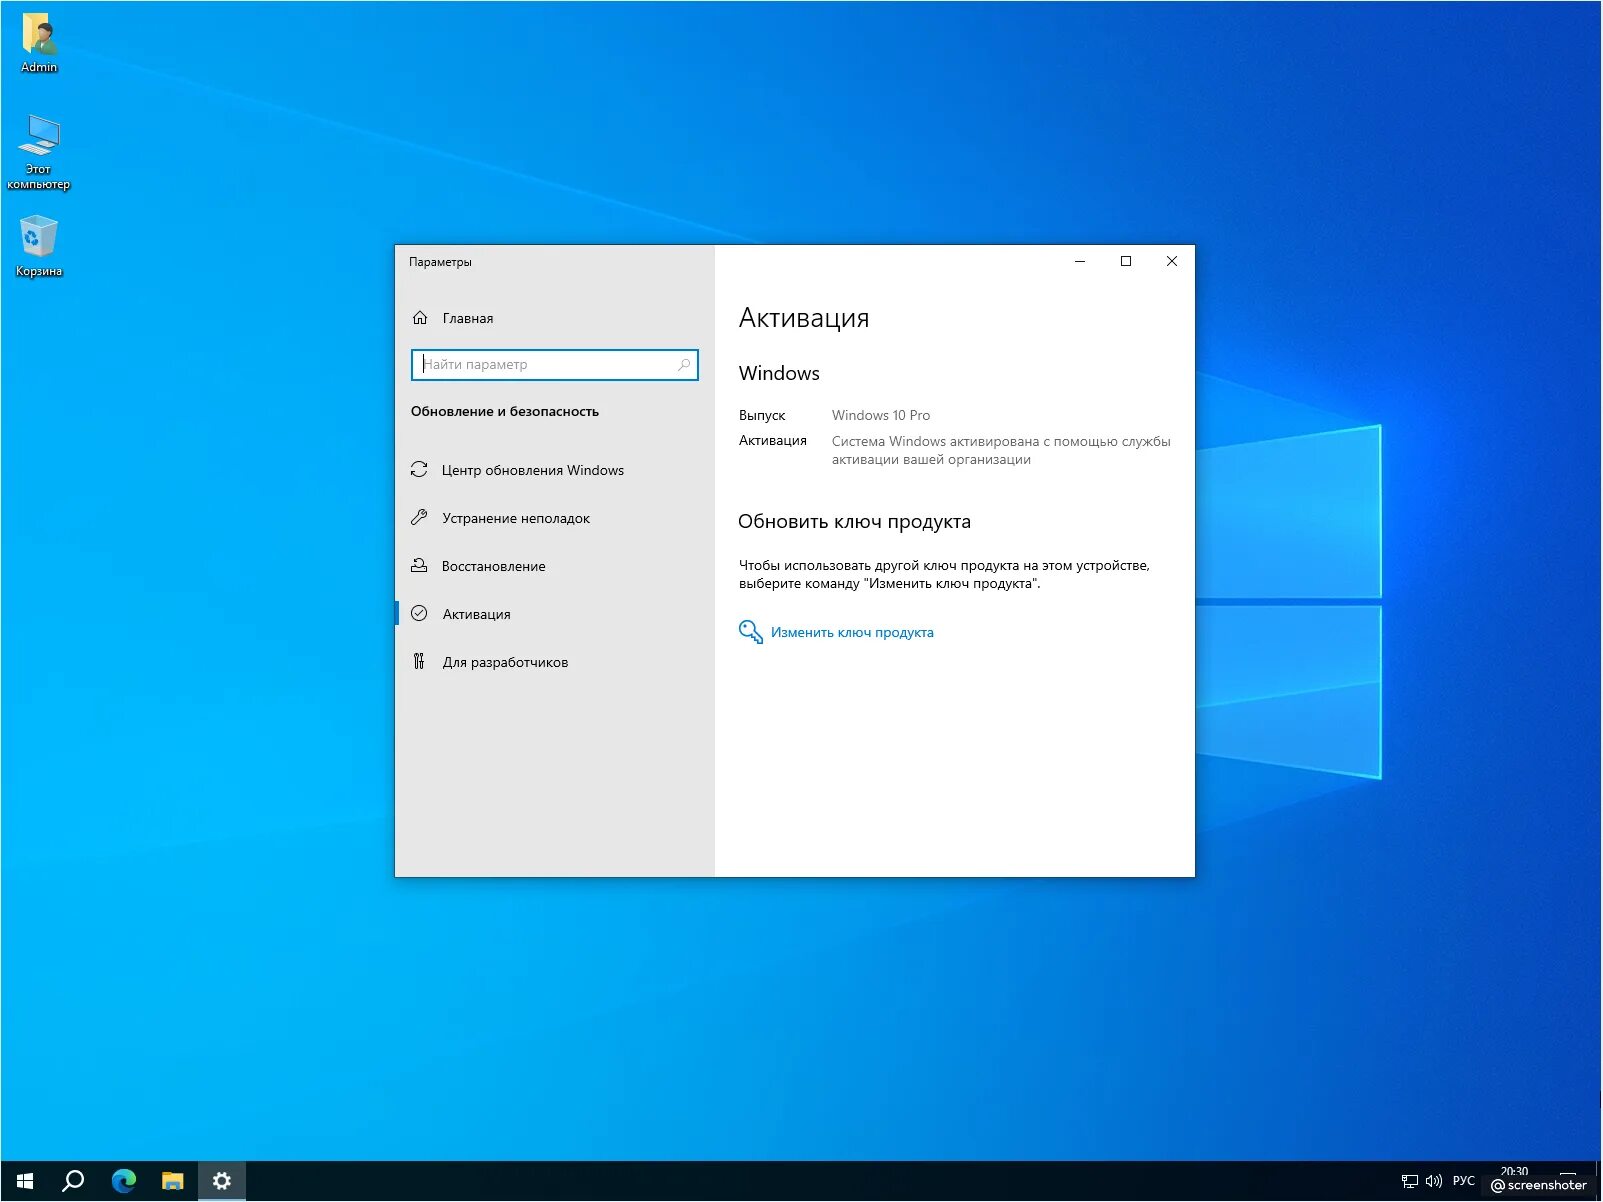Click the activation status description text
1603x1202 pixels.
pyautogui.click(x=1001, y=451)
